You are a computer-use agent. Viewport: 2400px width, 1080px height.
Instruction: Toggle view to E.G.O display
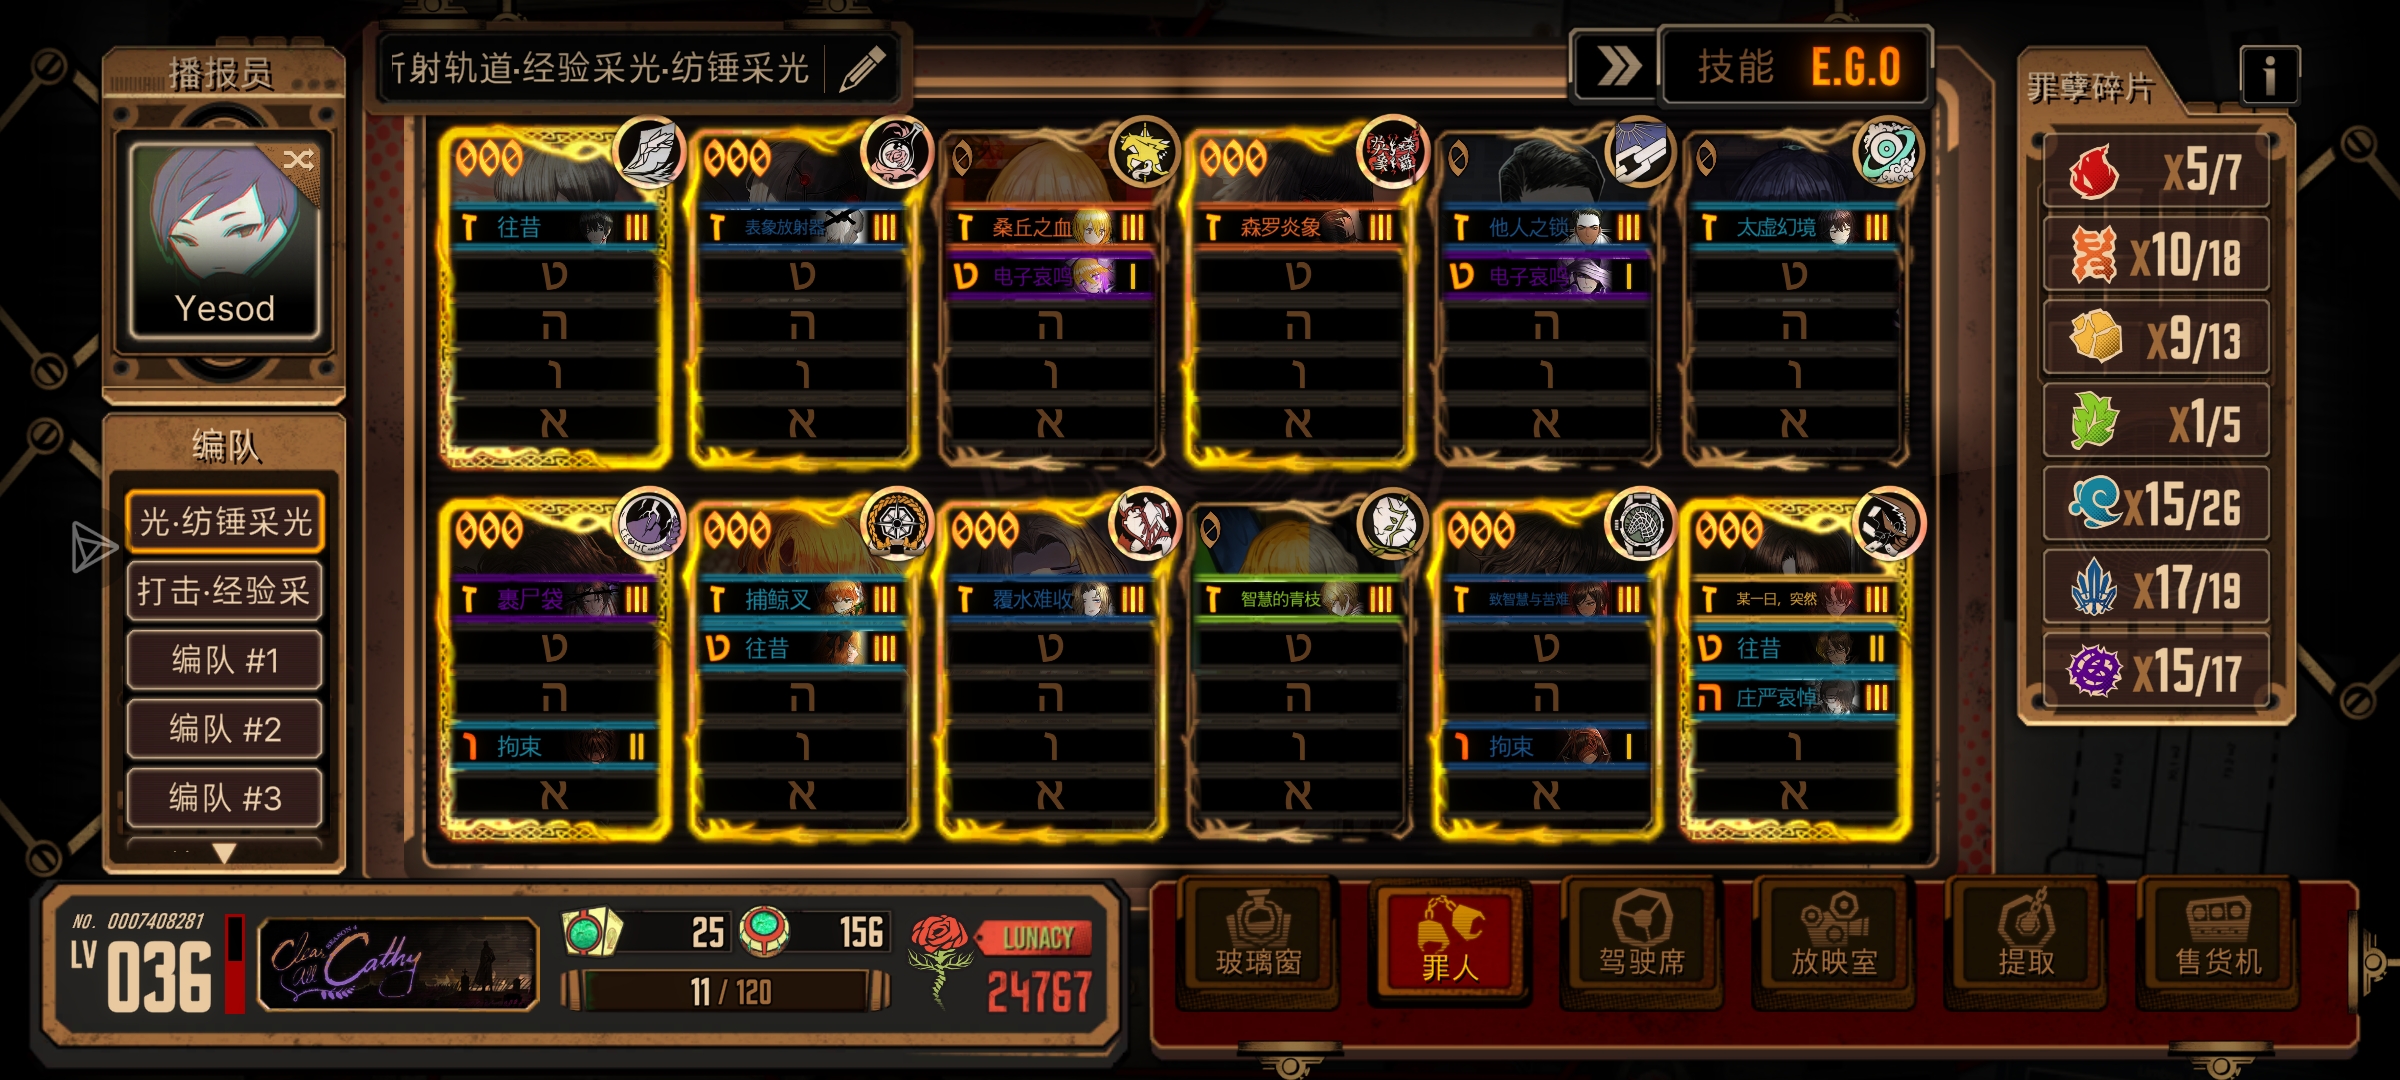click(x=1856, y=68)
